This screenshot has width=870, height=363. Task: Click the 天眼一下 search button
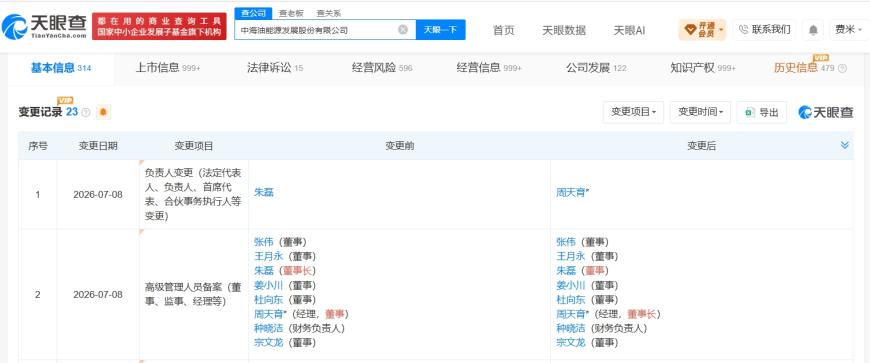click(x=441, y=30)
